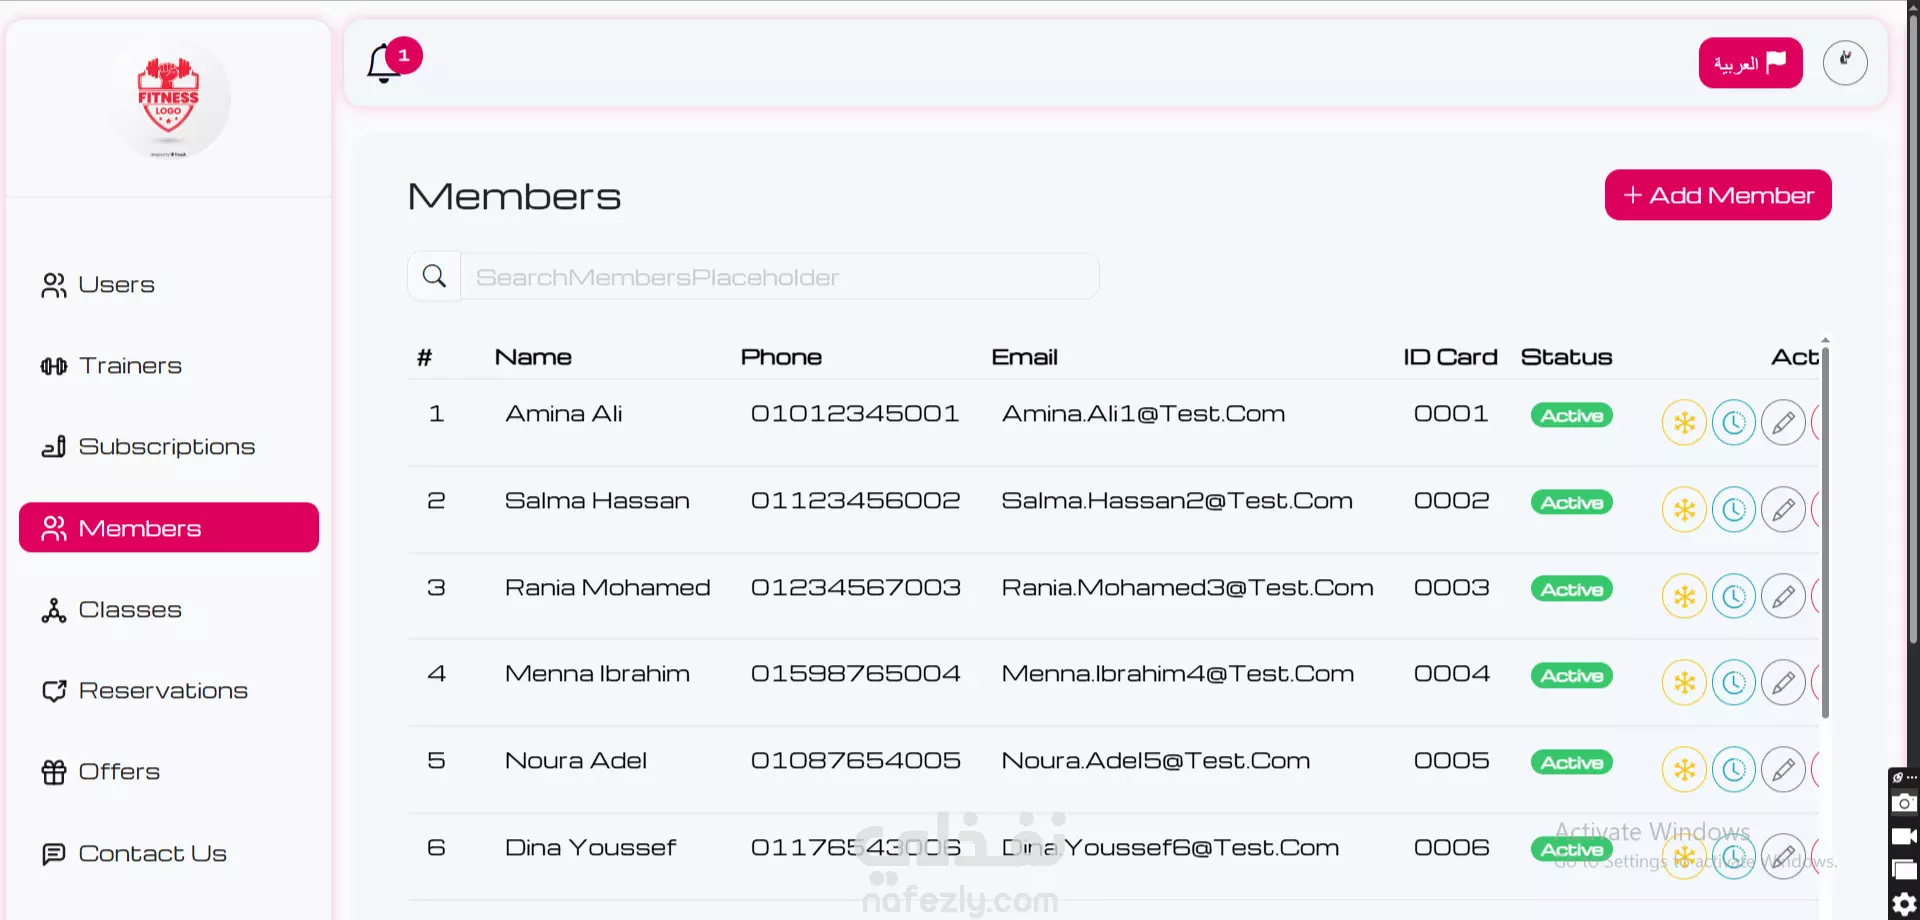Open the history clock icon for Noura Adel
The image size is (1920, 920).
point(1733,770)
